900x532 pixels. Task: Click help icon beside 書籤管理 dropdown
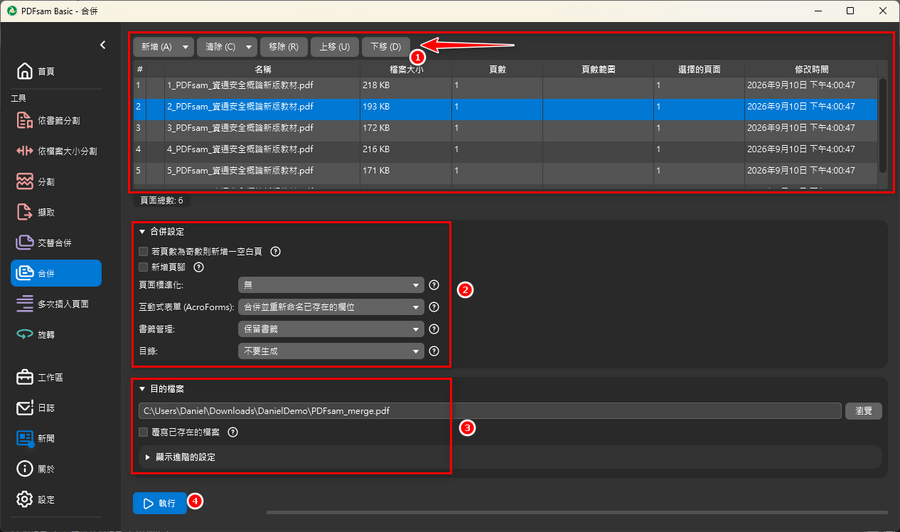point(434,329)
